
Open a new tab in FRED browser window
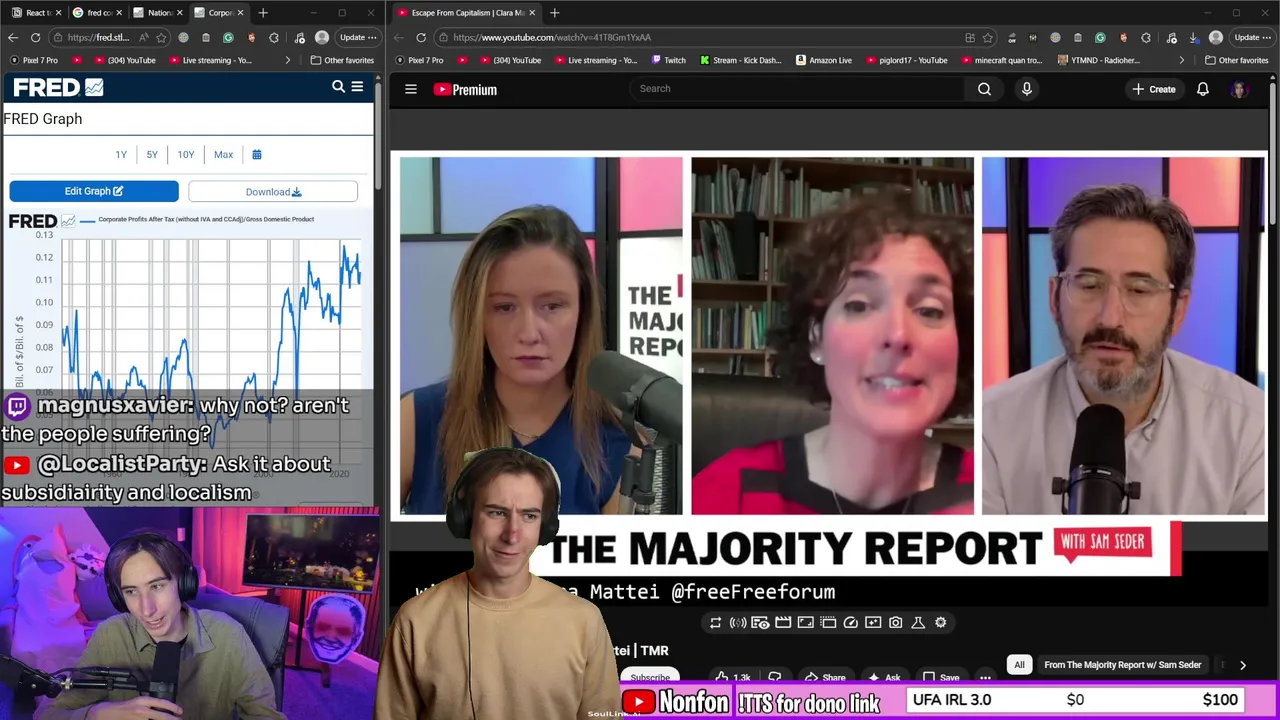click(x=263, y=13)
